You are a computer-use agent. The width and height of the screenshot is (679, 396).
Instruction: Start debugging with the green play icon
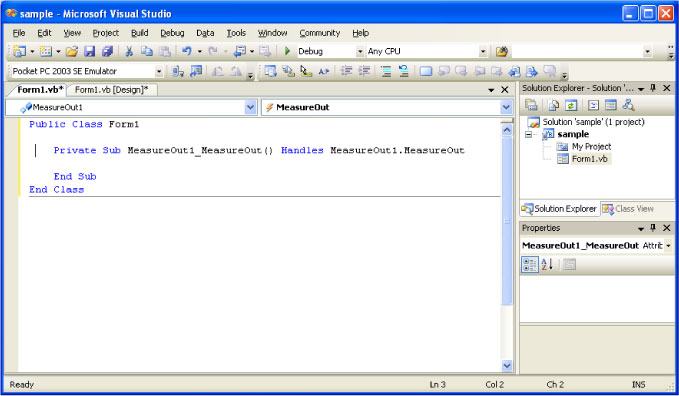(x=287, y=51)
